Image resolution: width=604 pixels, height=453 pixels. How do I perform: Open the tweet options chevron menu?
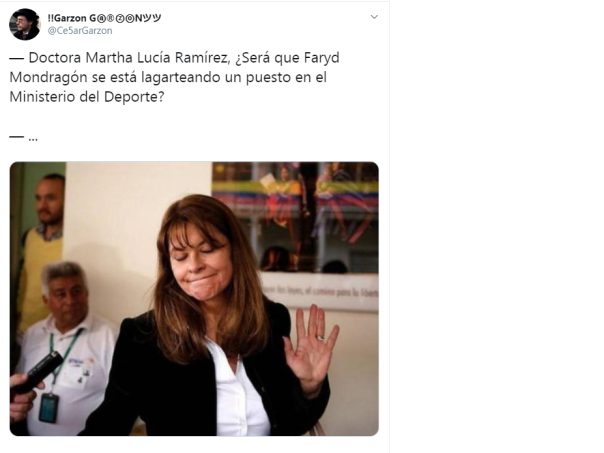[374, 17]
